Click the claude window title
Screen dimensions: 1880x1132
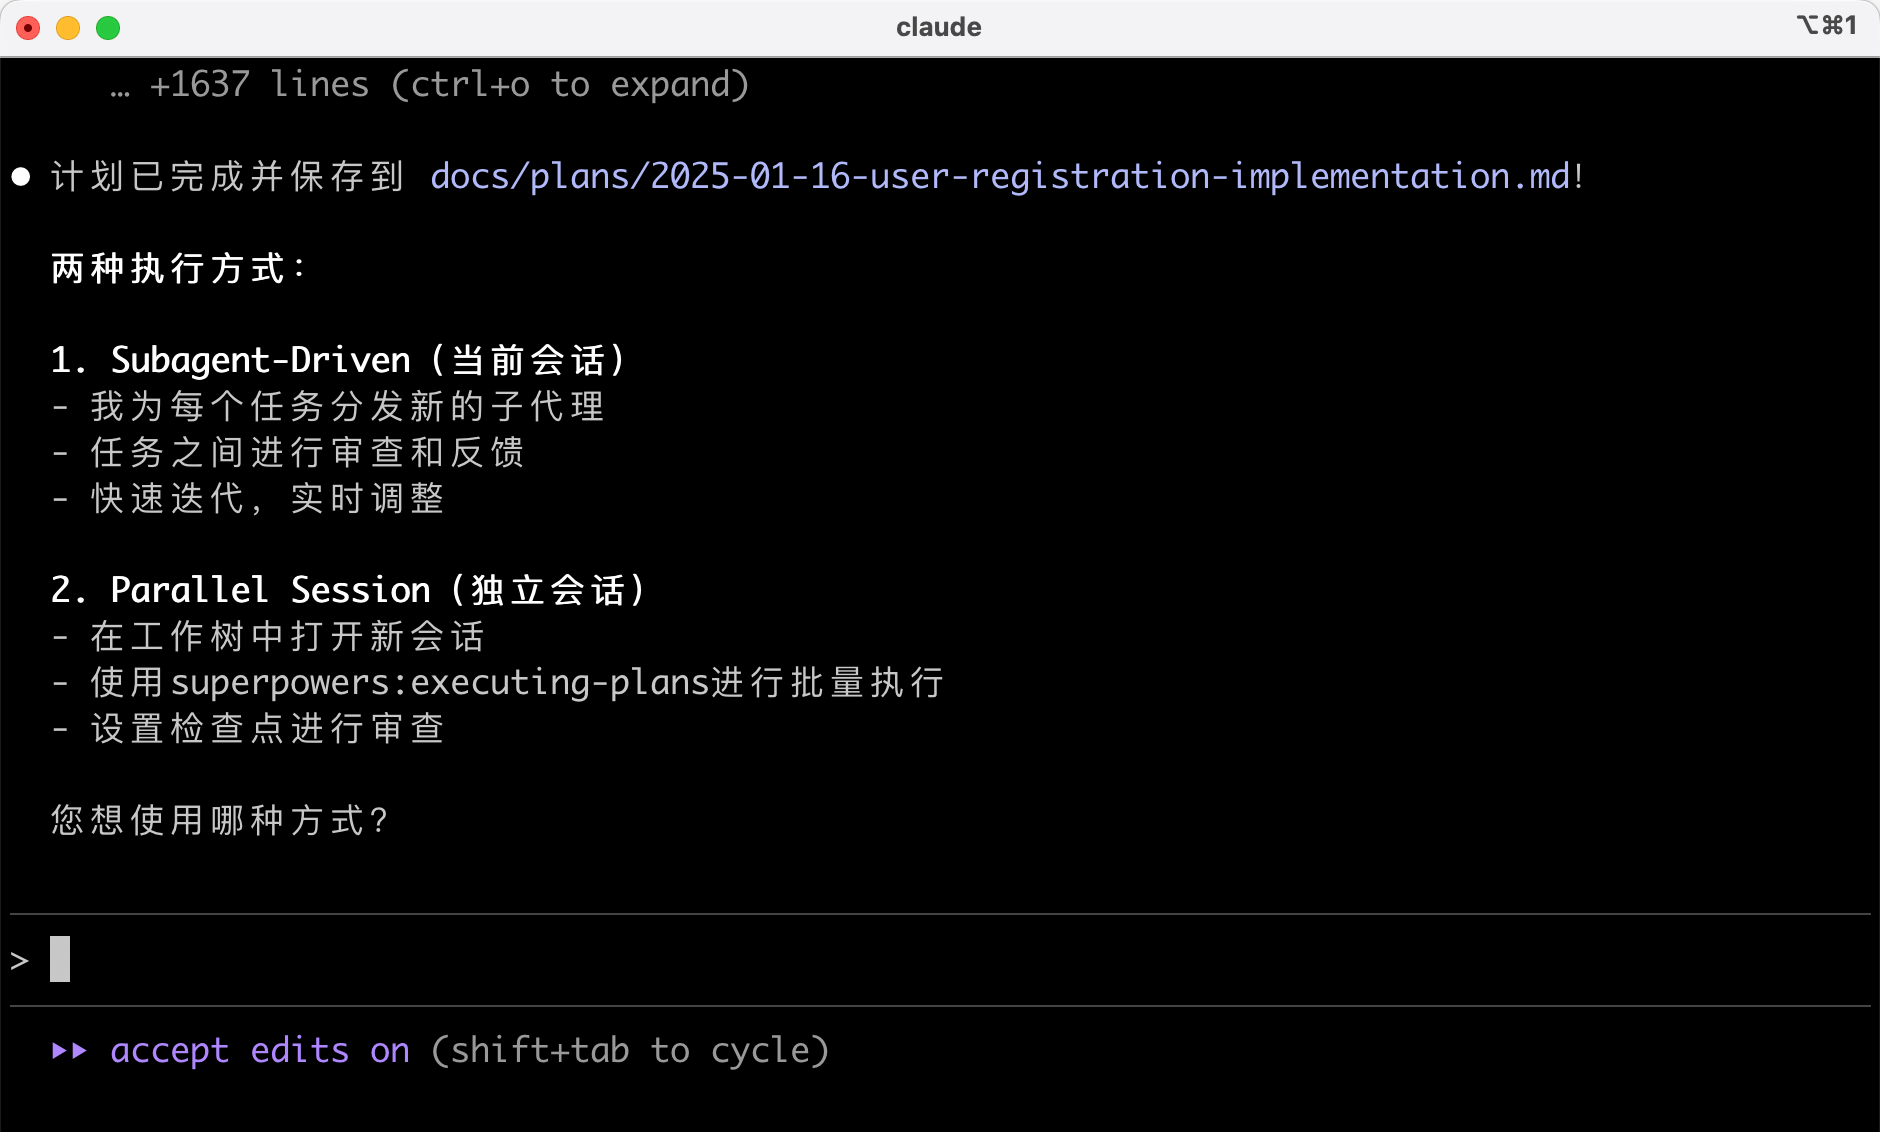(938, 27)
